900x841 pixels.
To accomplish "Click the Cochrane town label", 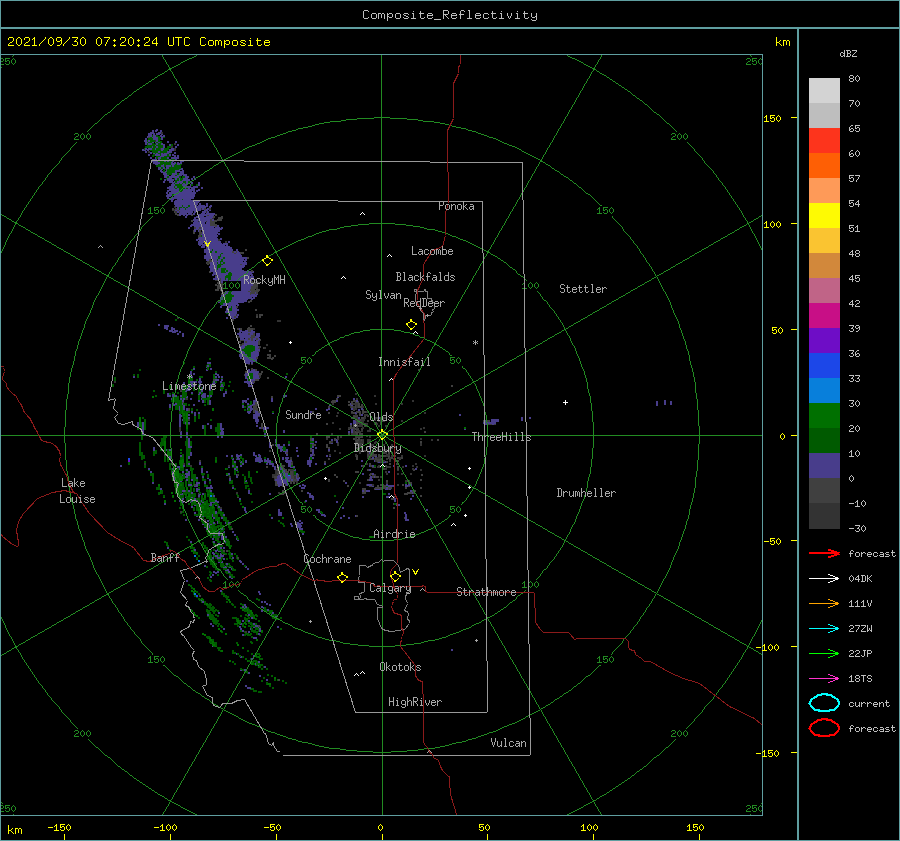I will point(327,559).
